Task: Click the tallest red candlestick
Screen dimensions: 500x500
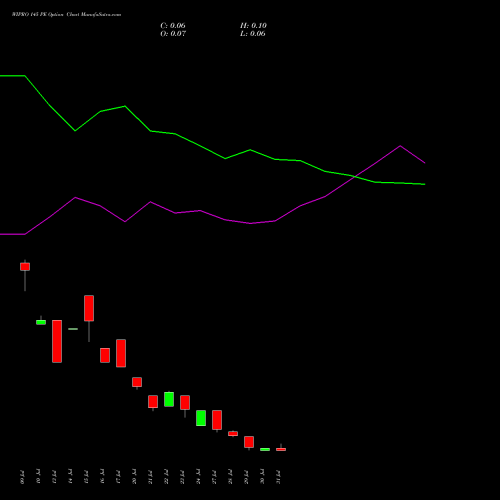Action: coord(57,341)
